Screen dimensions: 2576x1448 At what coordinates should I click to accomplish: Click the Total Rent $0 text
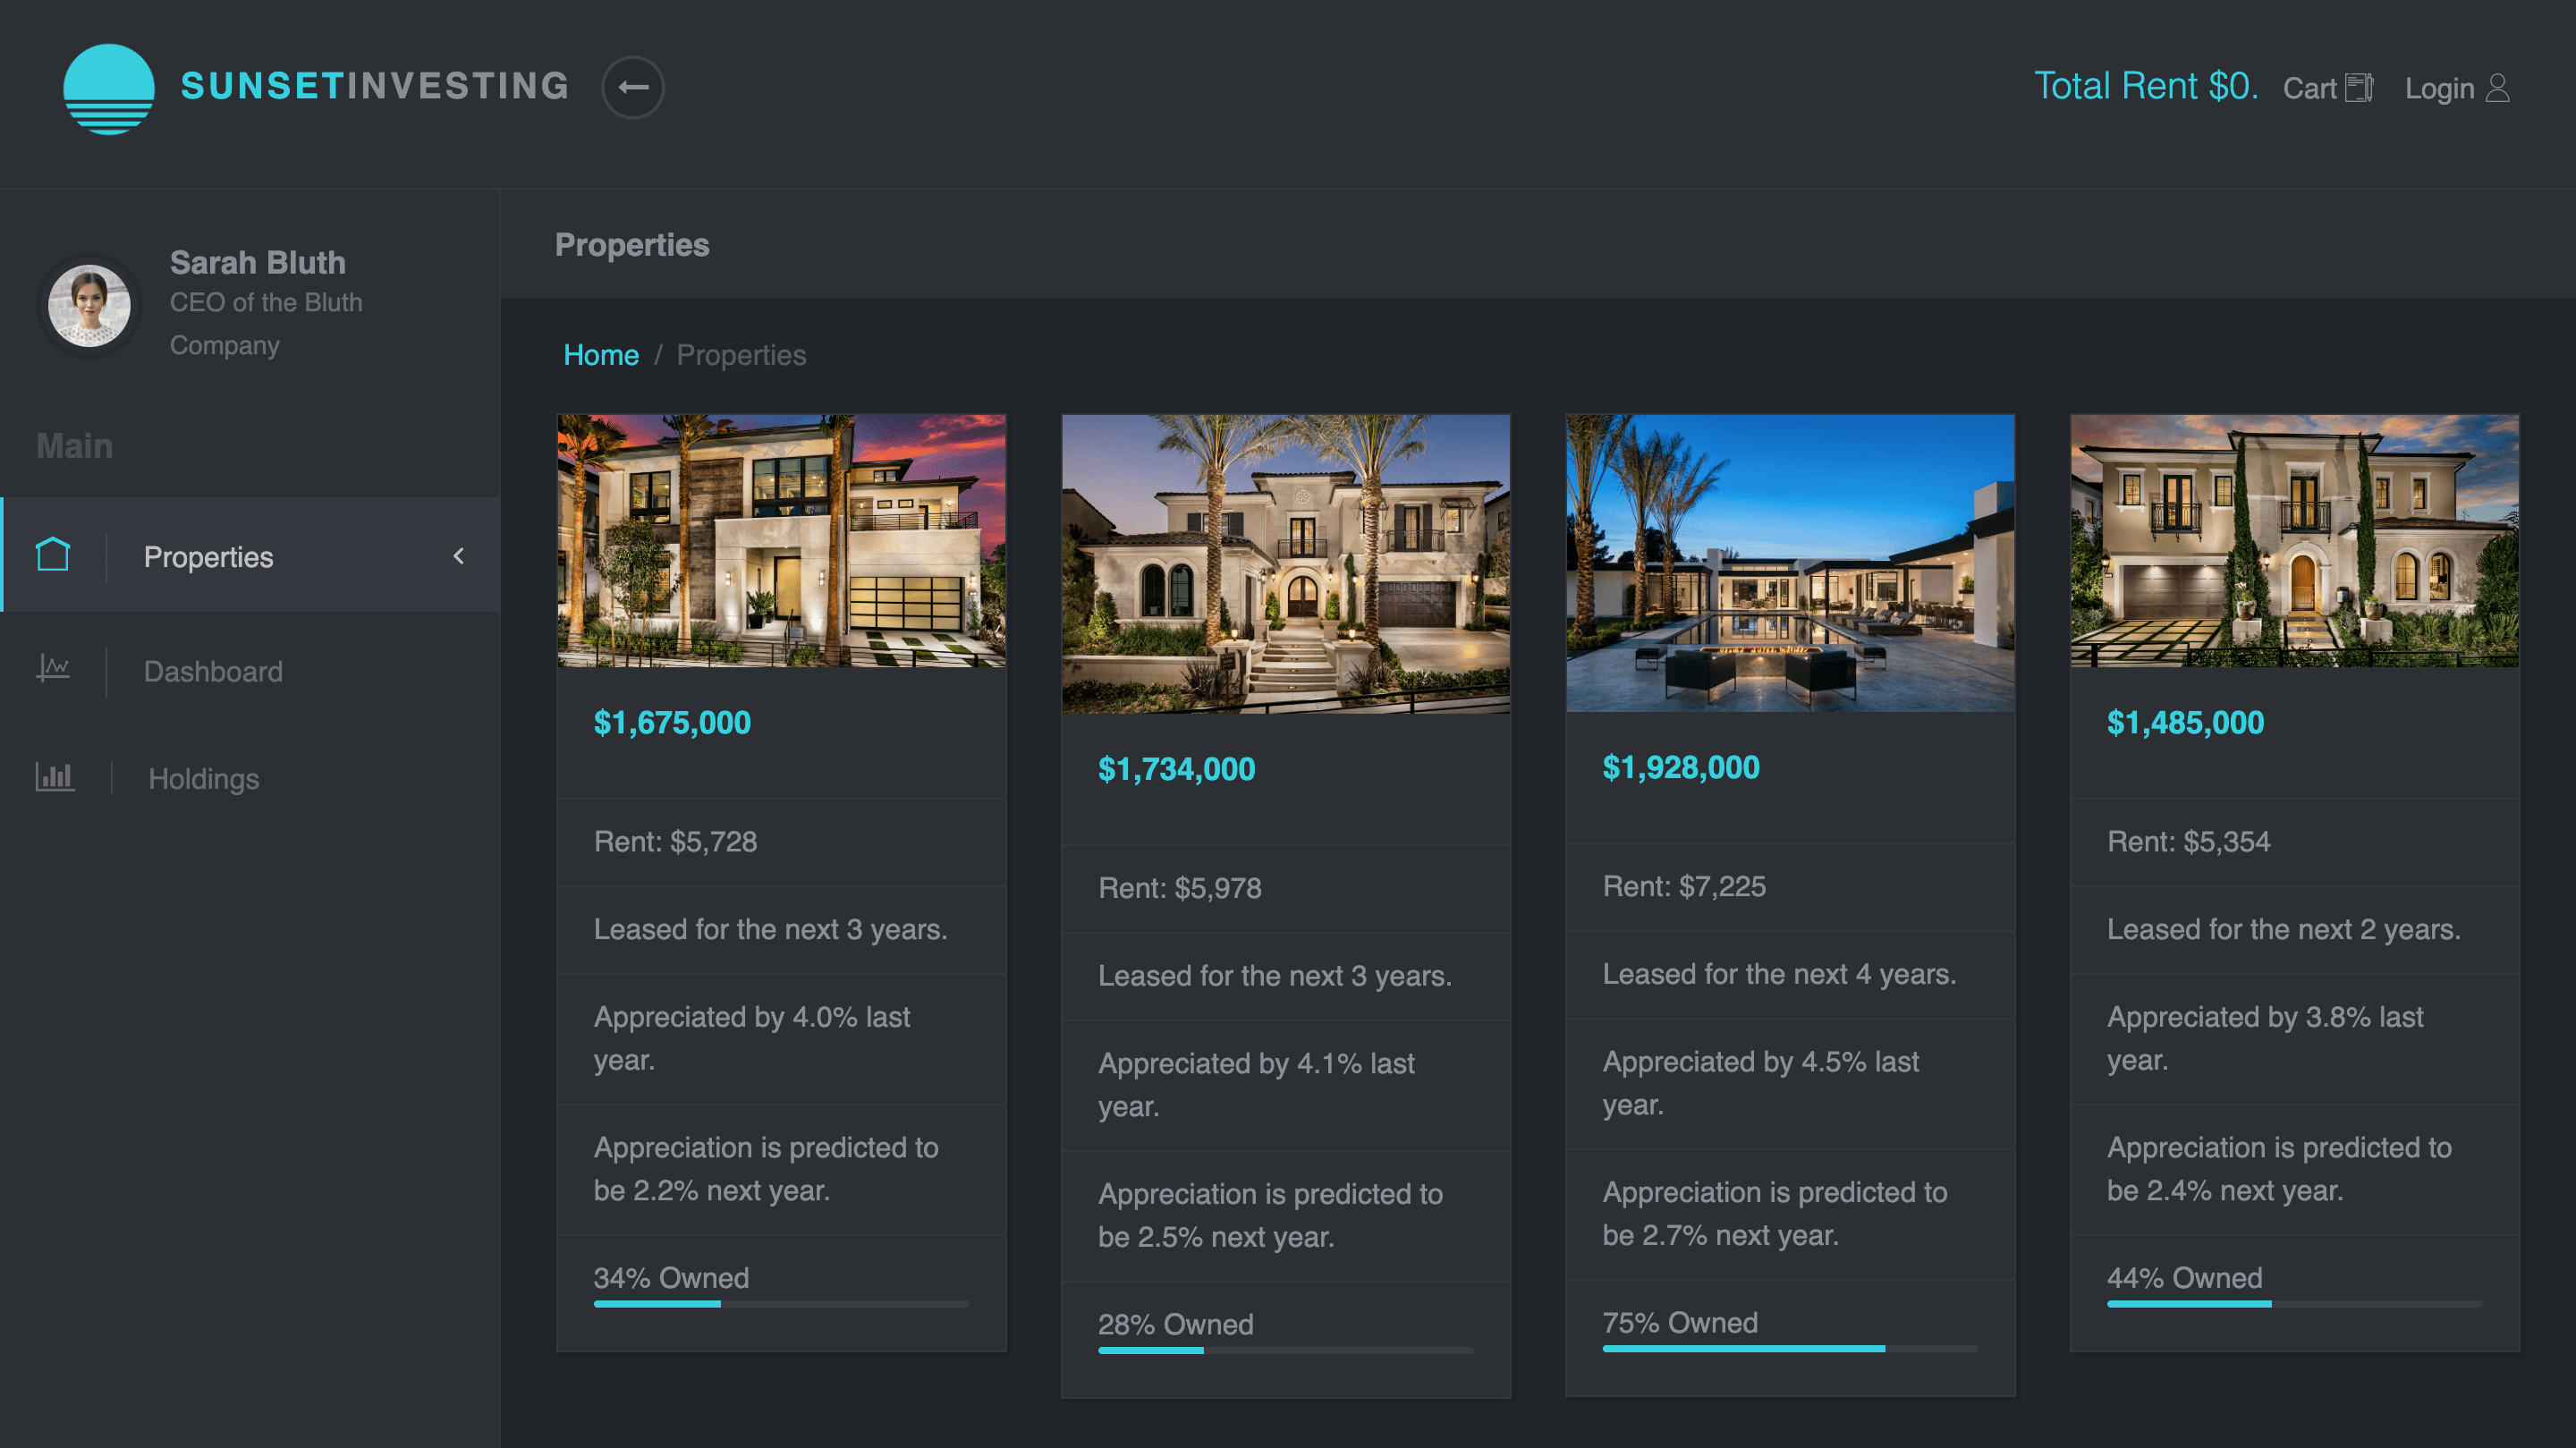pos(2145,86)
